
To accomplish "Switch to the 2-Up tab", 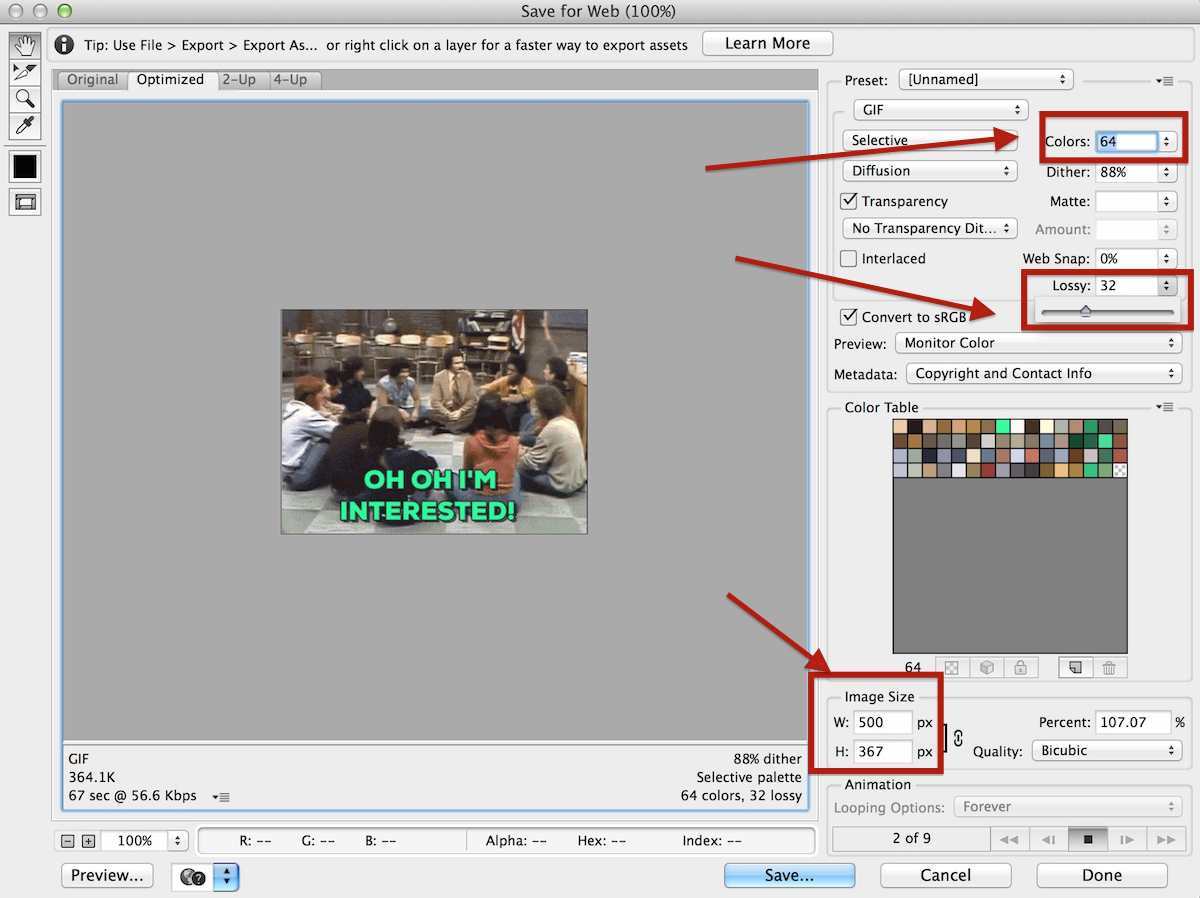I will pyautogui.click(x=240, y=79).
